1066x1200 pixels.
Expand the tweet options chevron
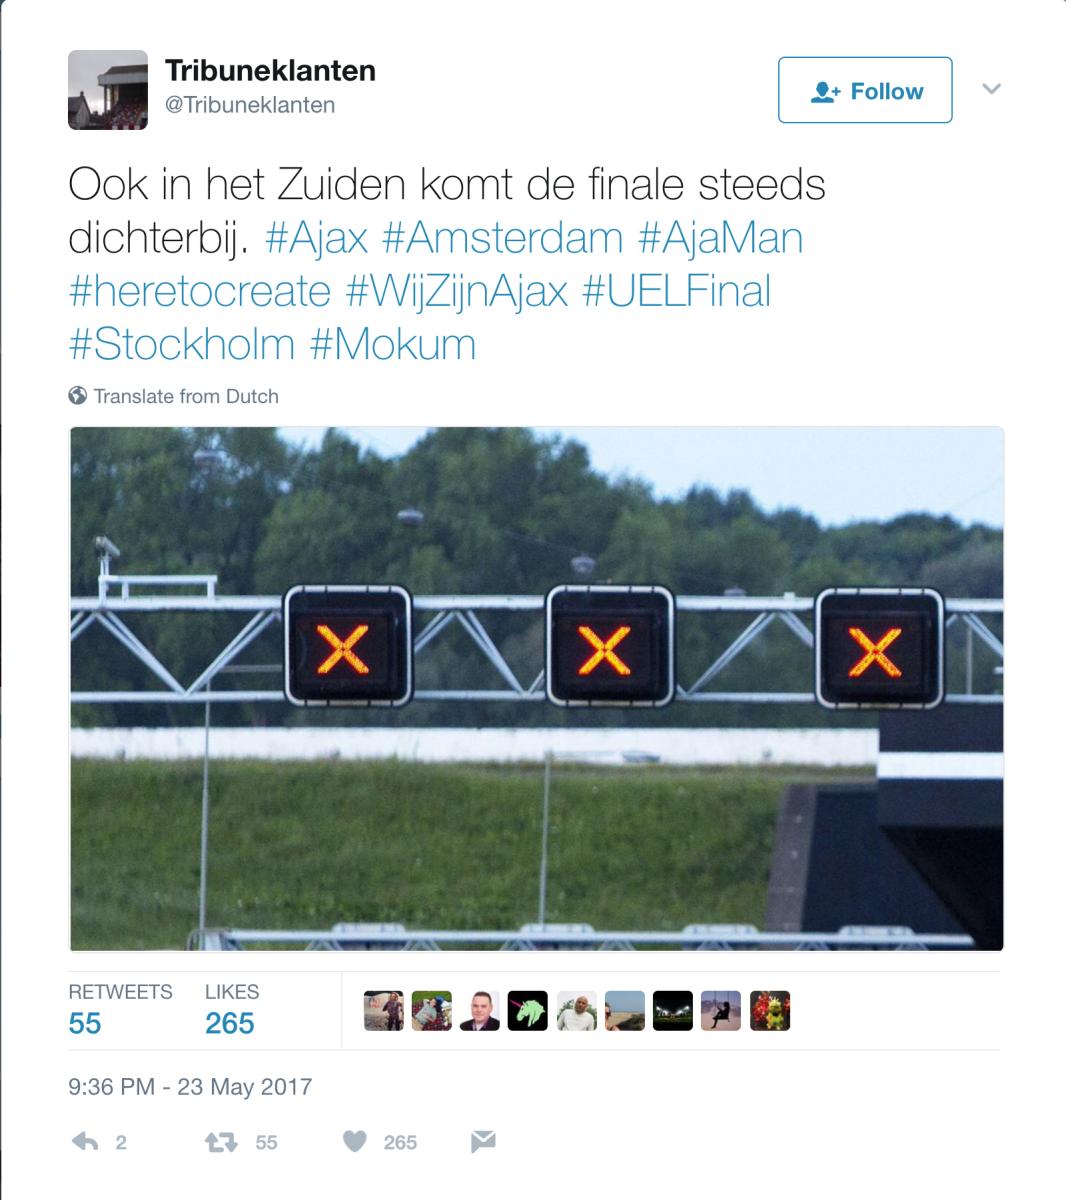(x=992, y=89)
